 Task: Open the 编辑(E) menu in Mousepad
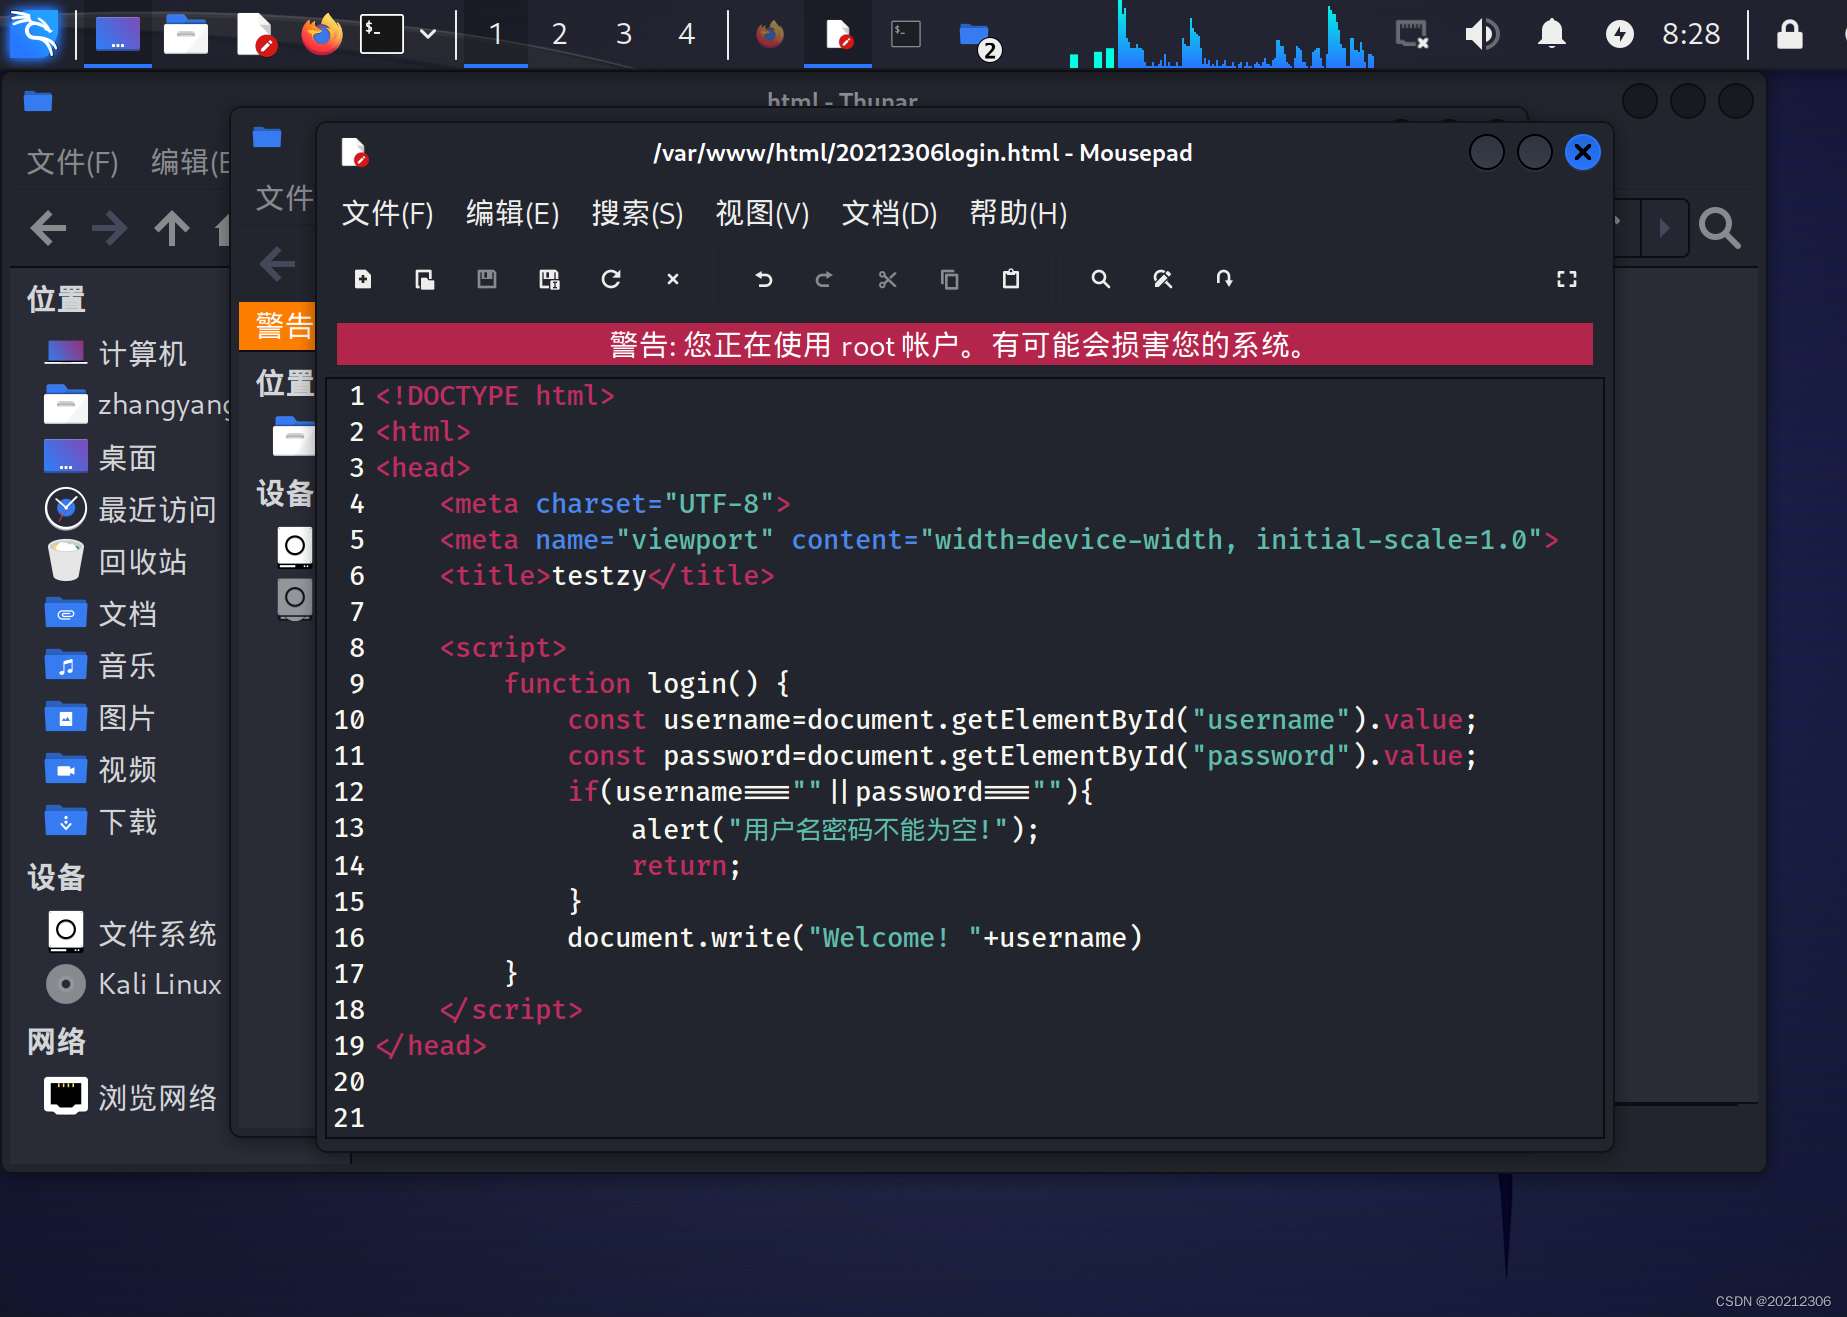512,213
